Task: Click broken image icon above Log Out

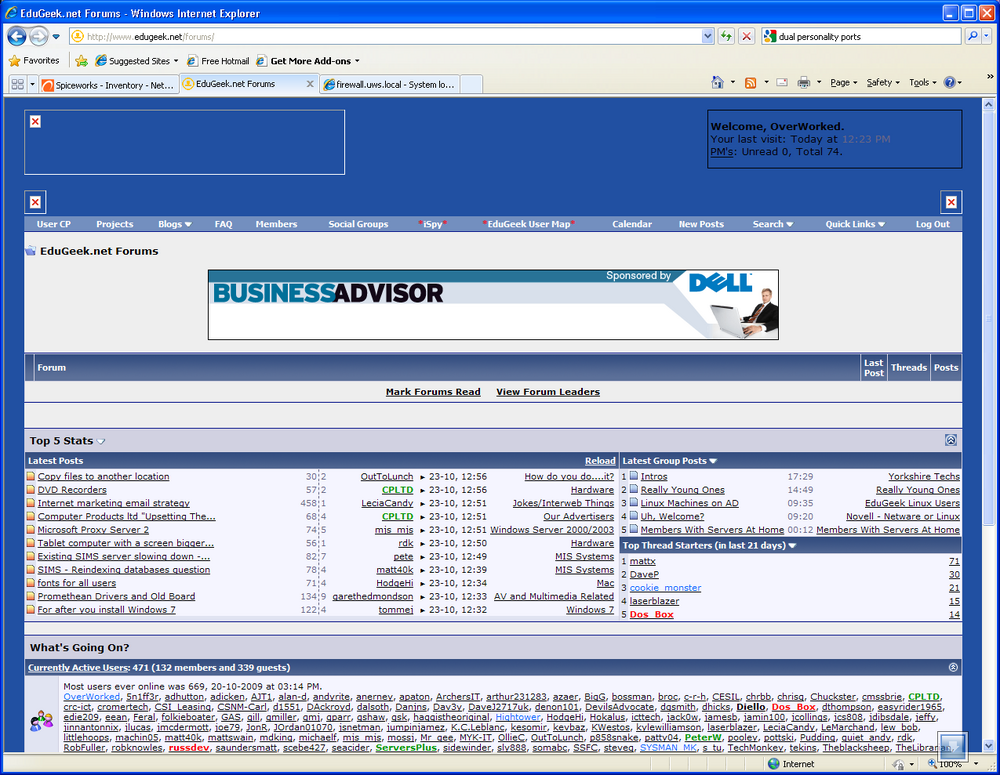Action: point(951,202)
